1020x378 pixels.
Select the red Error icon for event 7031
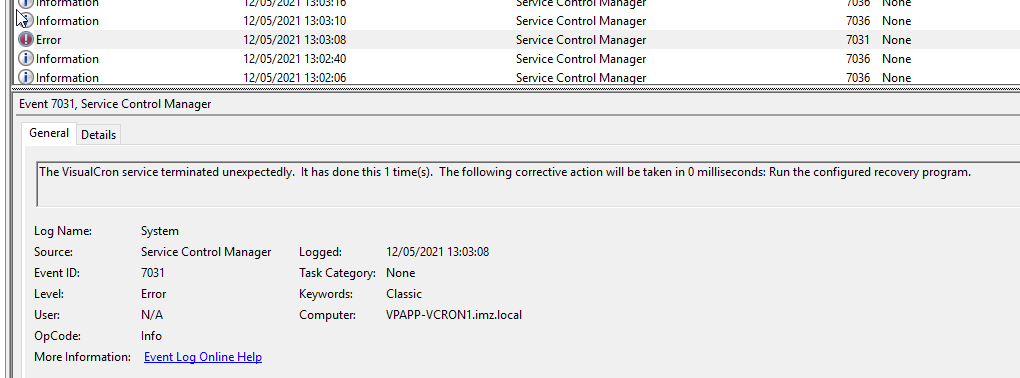tap(26, 40)
